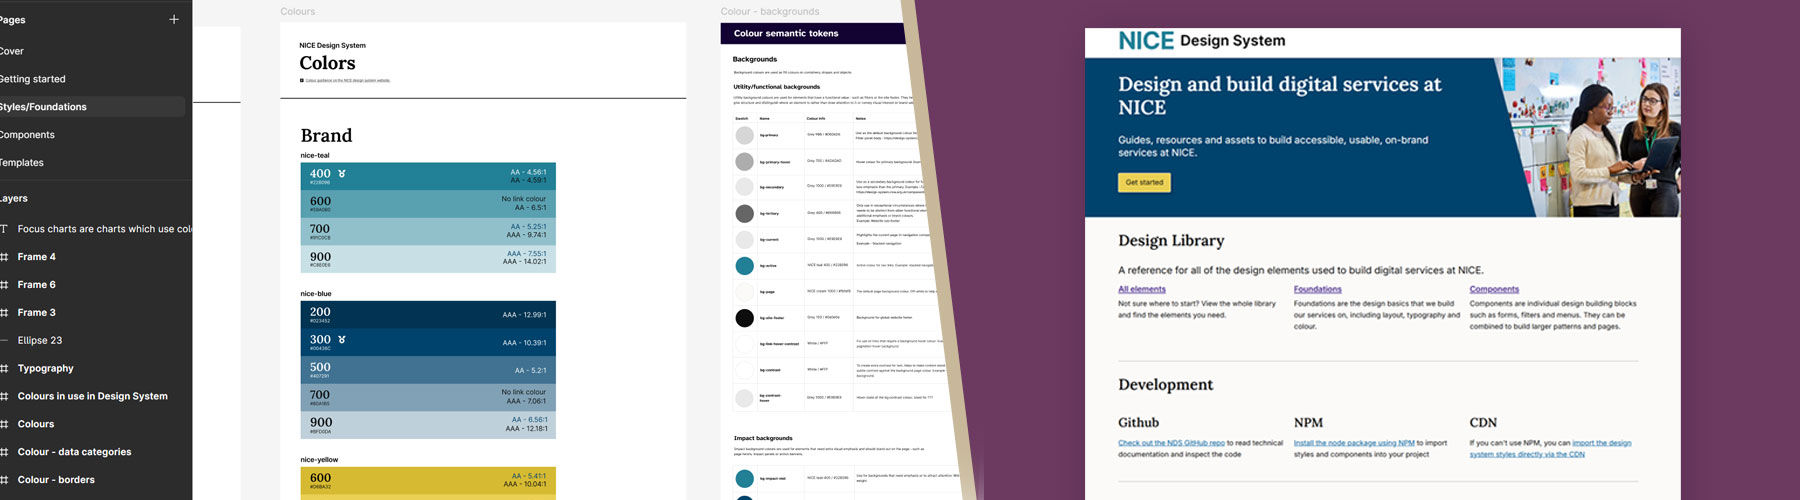Add a new page with the plus icon
This screenshot has height=500, width=1800.
[174, 19]
